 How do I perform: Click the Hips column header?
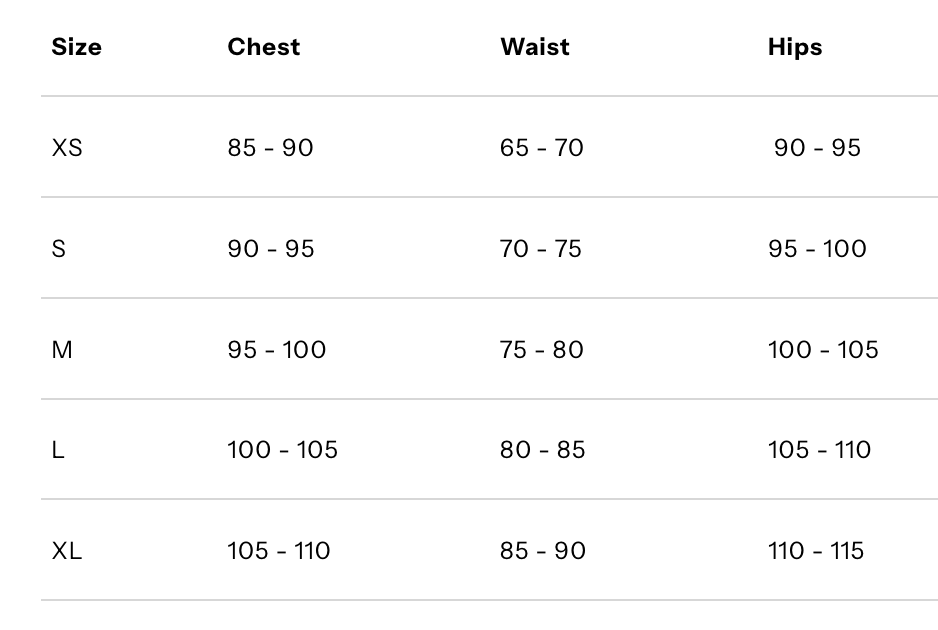795,47
